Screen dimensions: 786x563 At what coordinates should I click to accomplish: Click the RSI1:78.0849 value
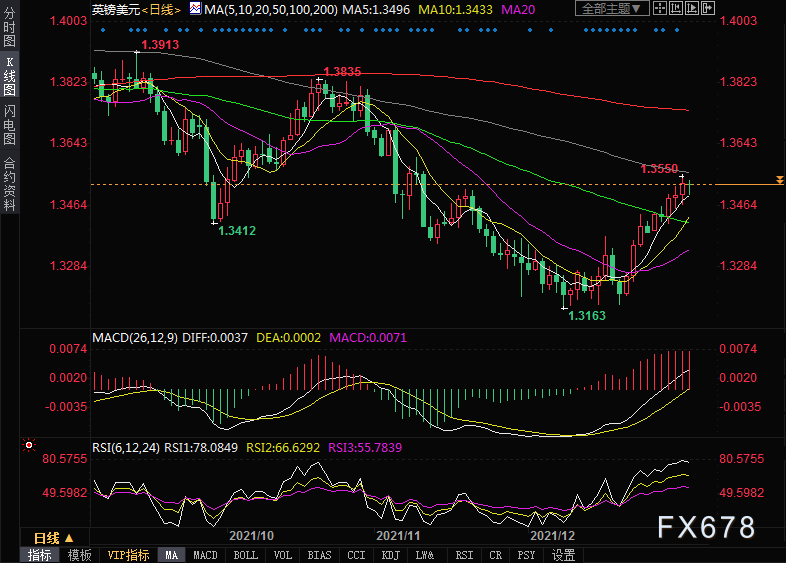pos(201,447)
